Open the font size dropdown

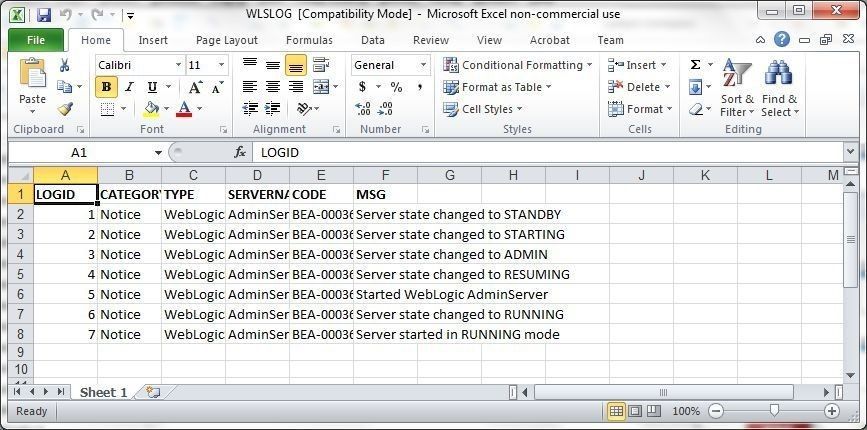[221, 65]
